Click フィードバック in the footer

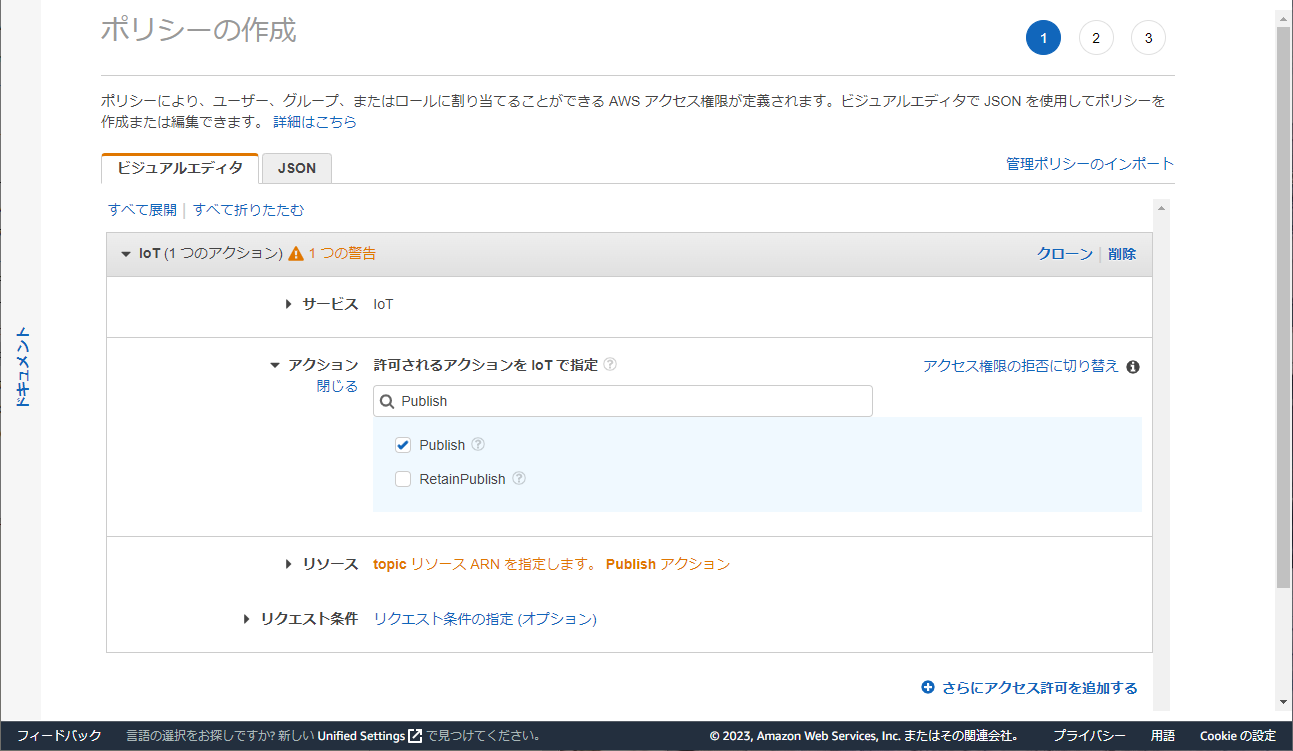pos(59,736)
